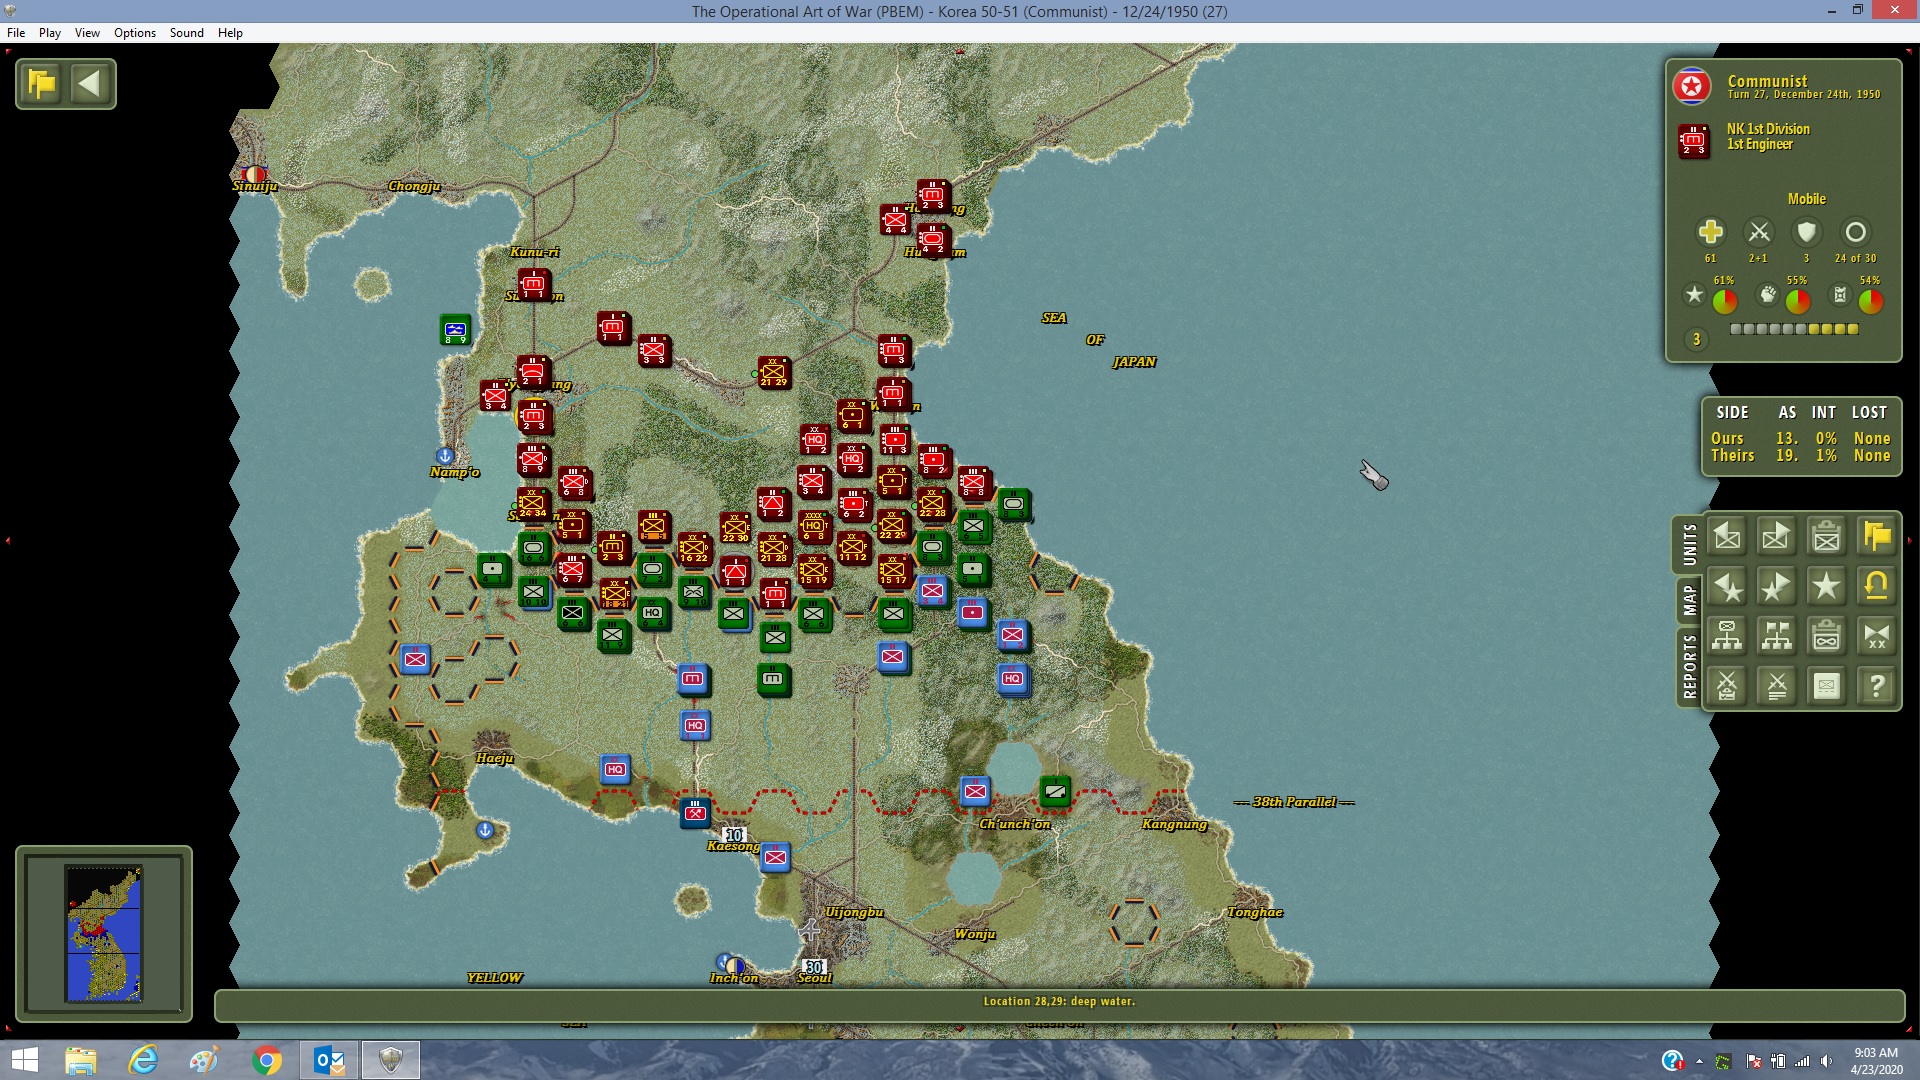This screenshot has width=1920, height=1080.
Task: Open the Play menu
Action: pyautogui.click(x=50, y=33)
